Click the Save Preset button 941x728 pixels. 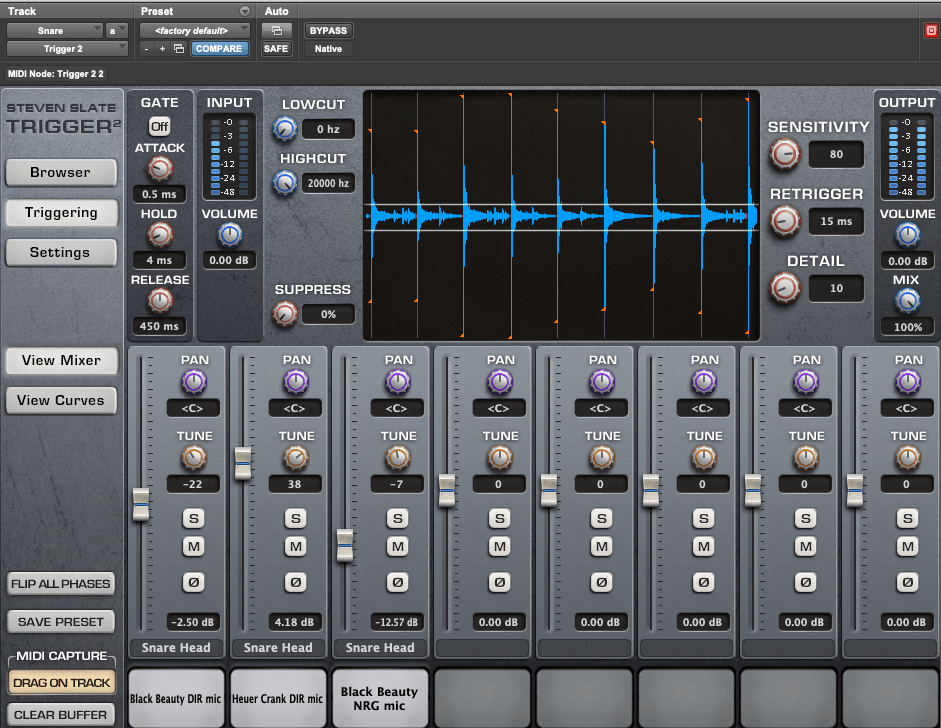(x=61, y=622)
